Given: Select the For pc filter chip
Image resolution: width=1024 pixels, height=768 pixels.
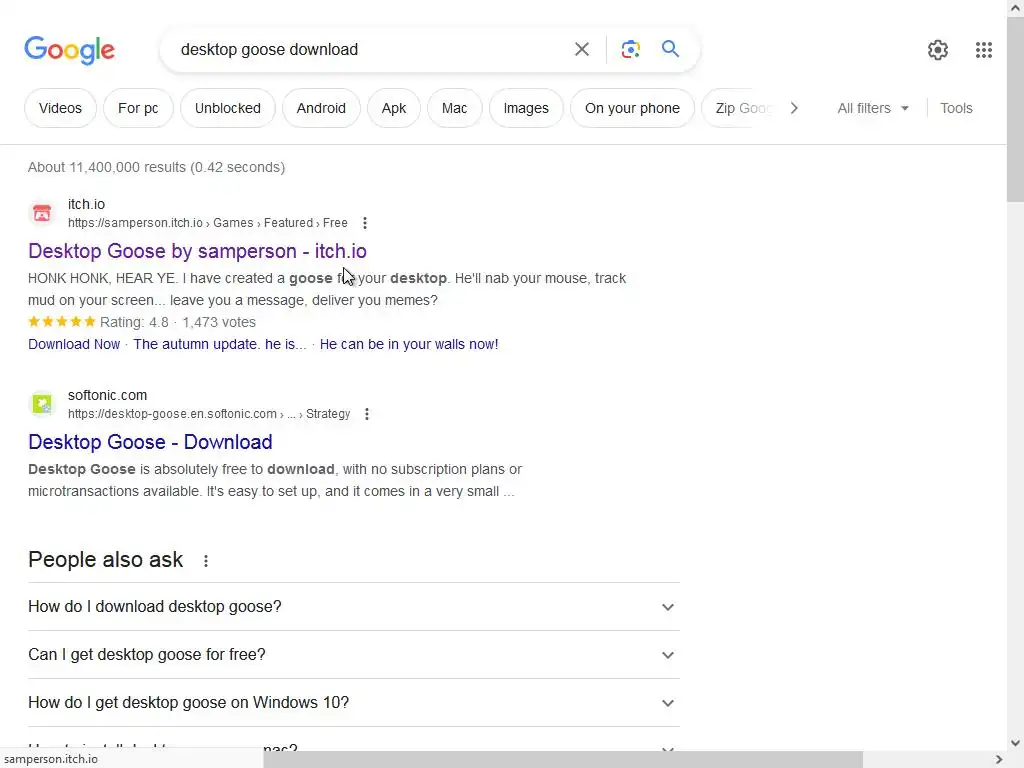Looking at the screenshot, I should pyautogui.click(x=138, y=108).
